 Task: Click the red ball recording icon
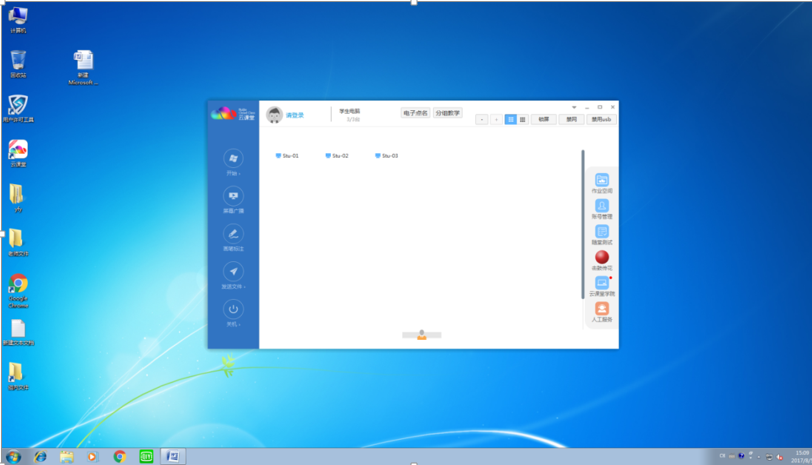tap(602, 257)
